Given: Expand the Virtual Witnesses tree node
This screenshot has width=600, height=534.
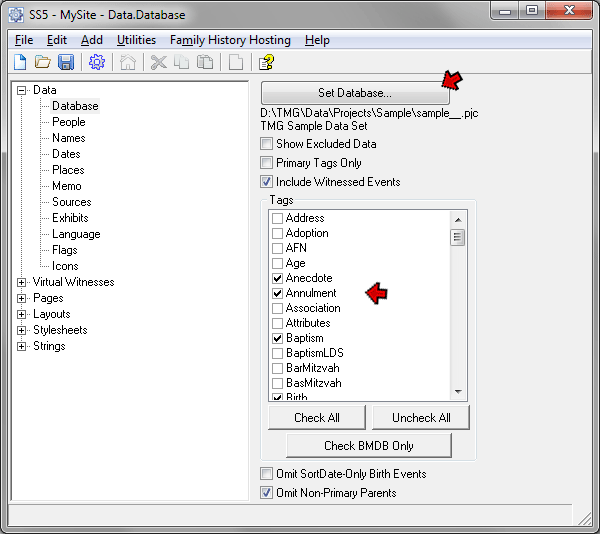Looking at the screenshot, I should click(x=22, y=282).
